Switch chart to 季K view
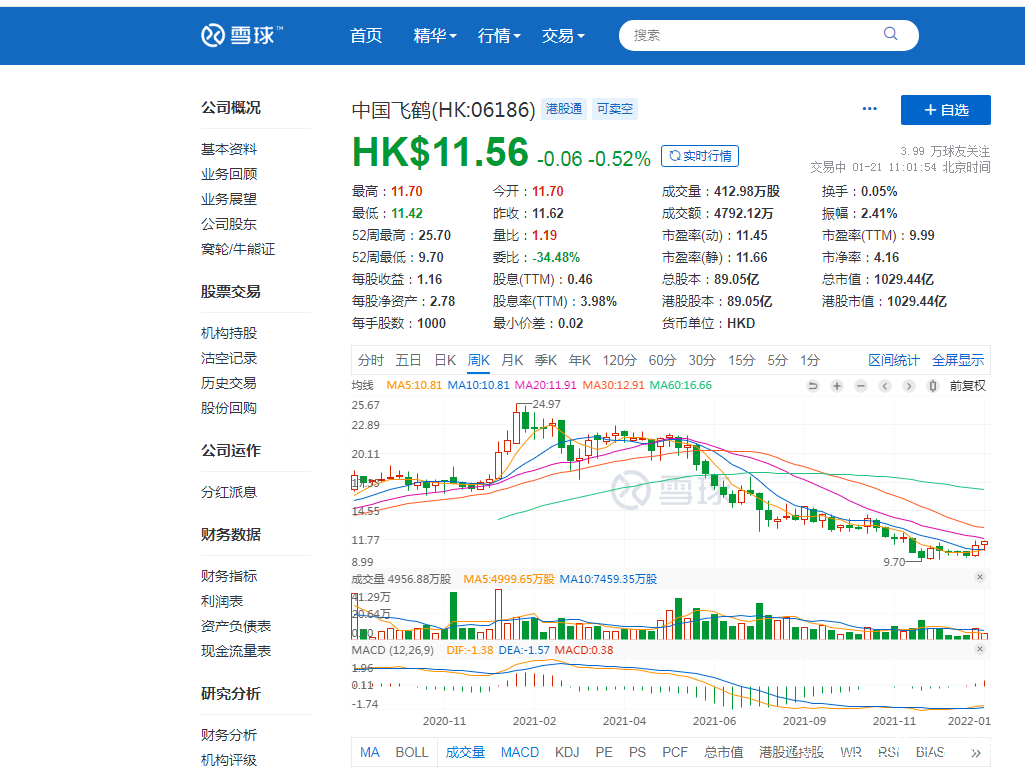The height and width of the screenshot is (772, 1025). (x=546, y=360)
